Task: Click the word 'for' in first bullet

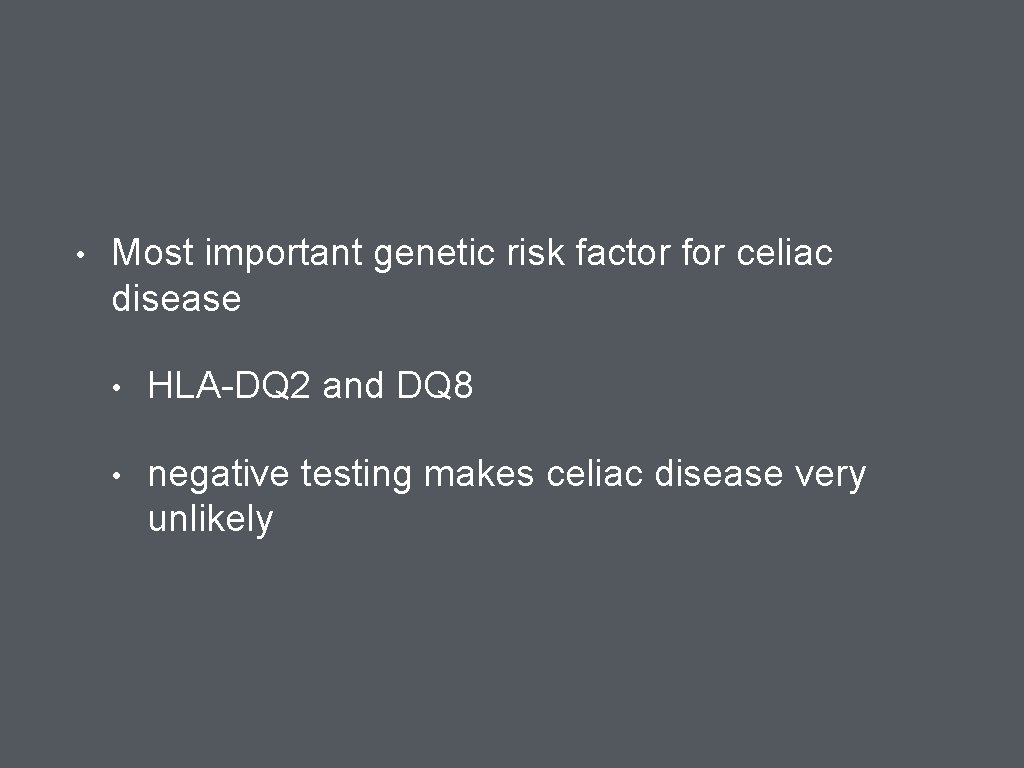Action: click(x=704, y=252)
